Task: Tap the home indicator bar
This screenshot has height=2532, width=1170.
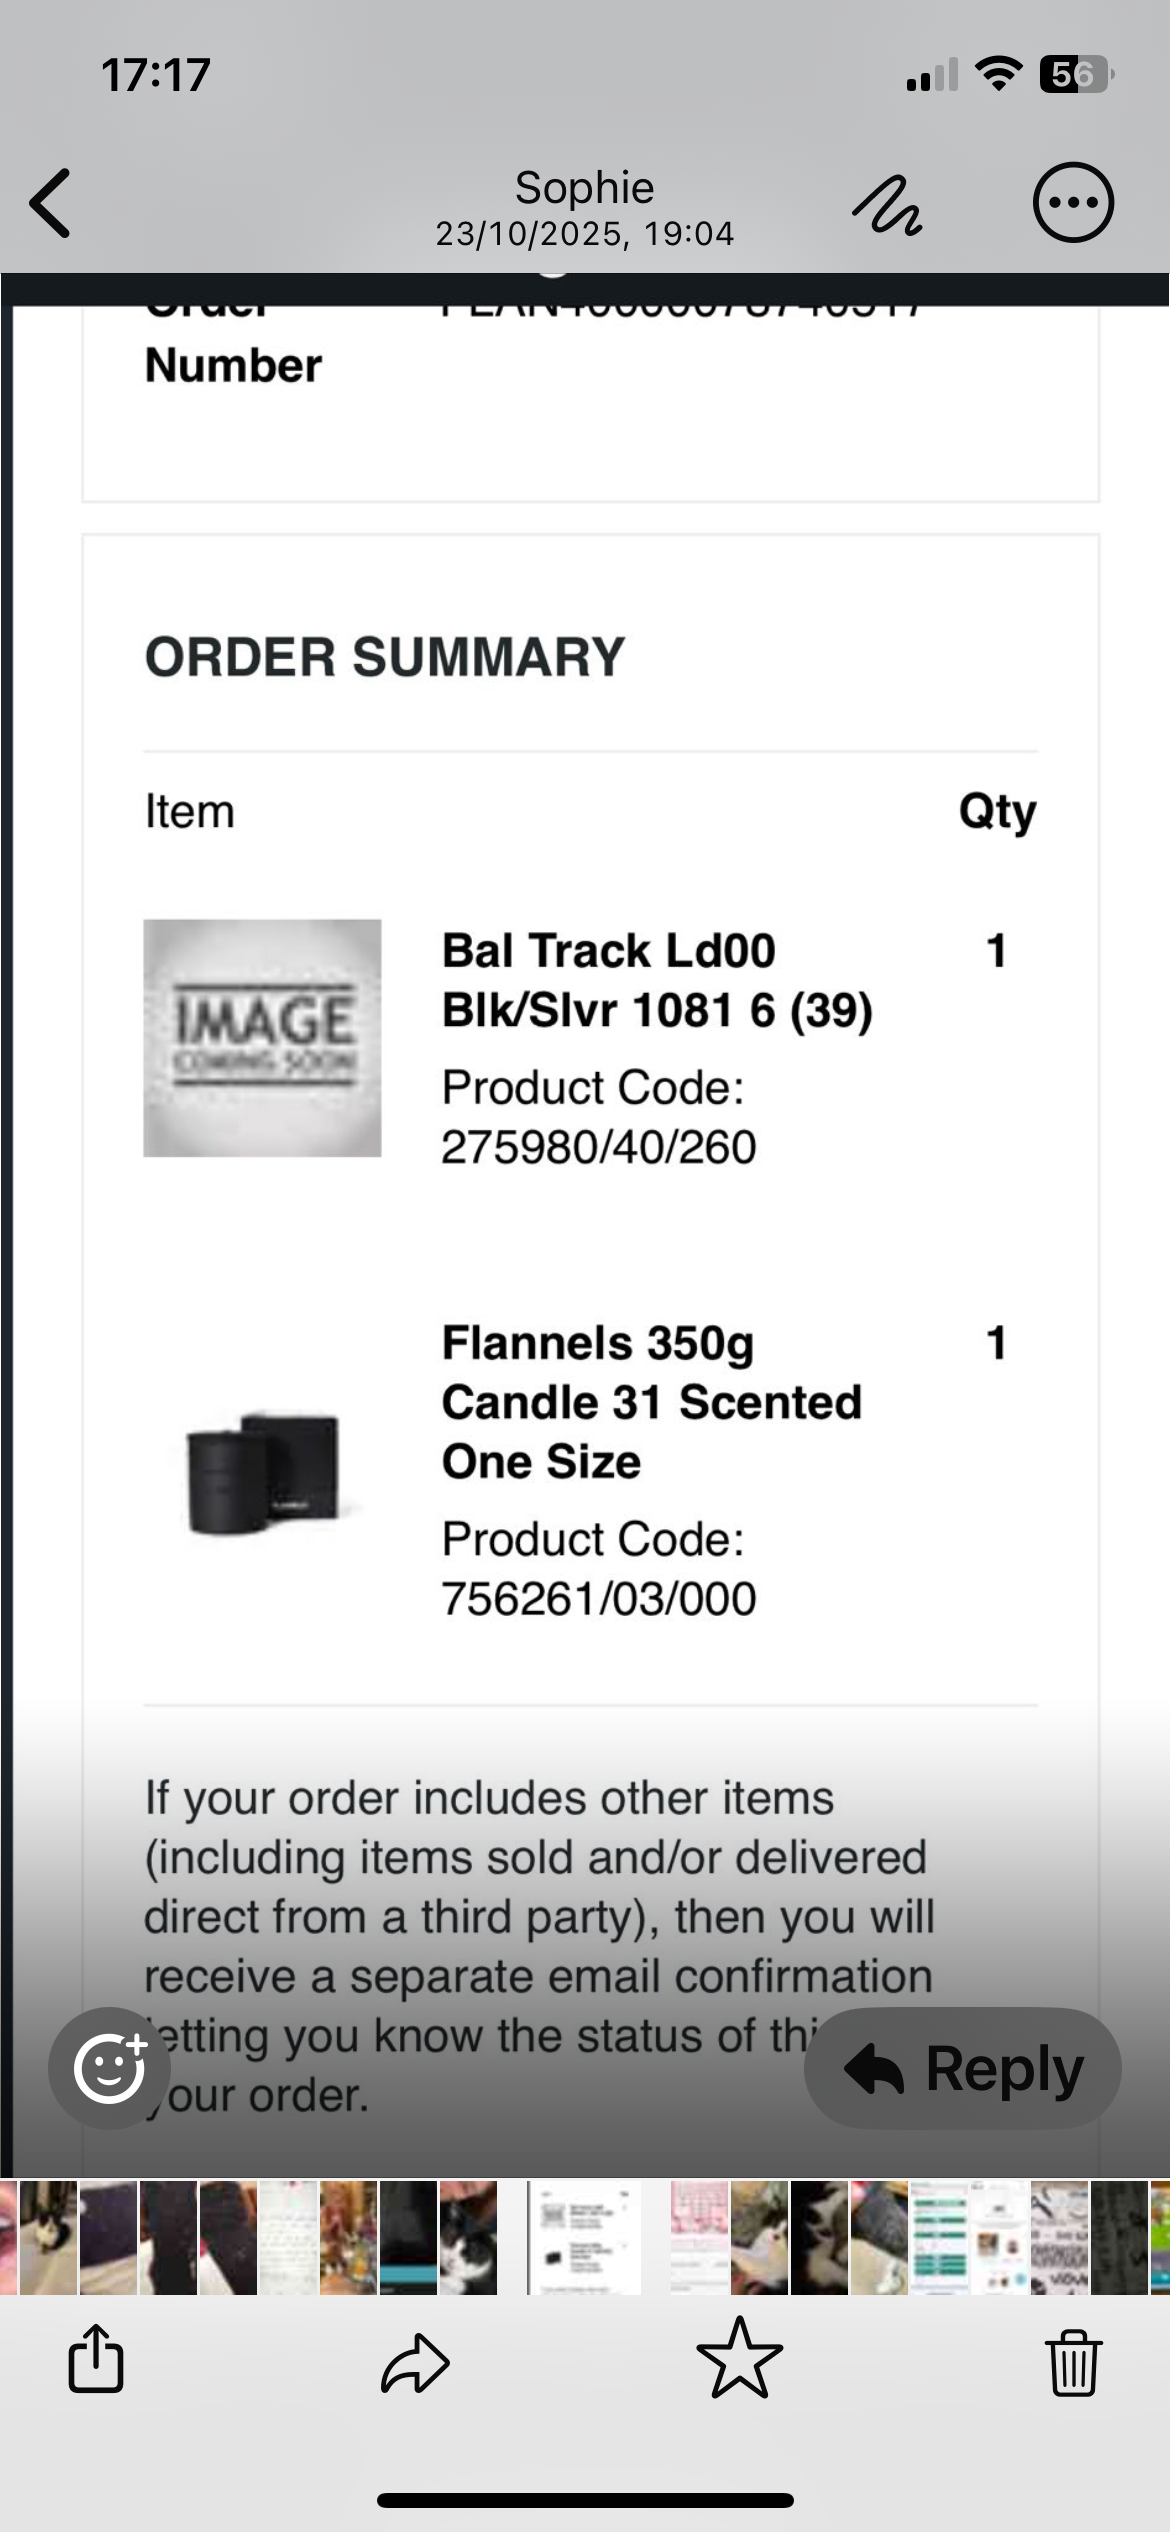Action: click(x=585, y=2500)
